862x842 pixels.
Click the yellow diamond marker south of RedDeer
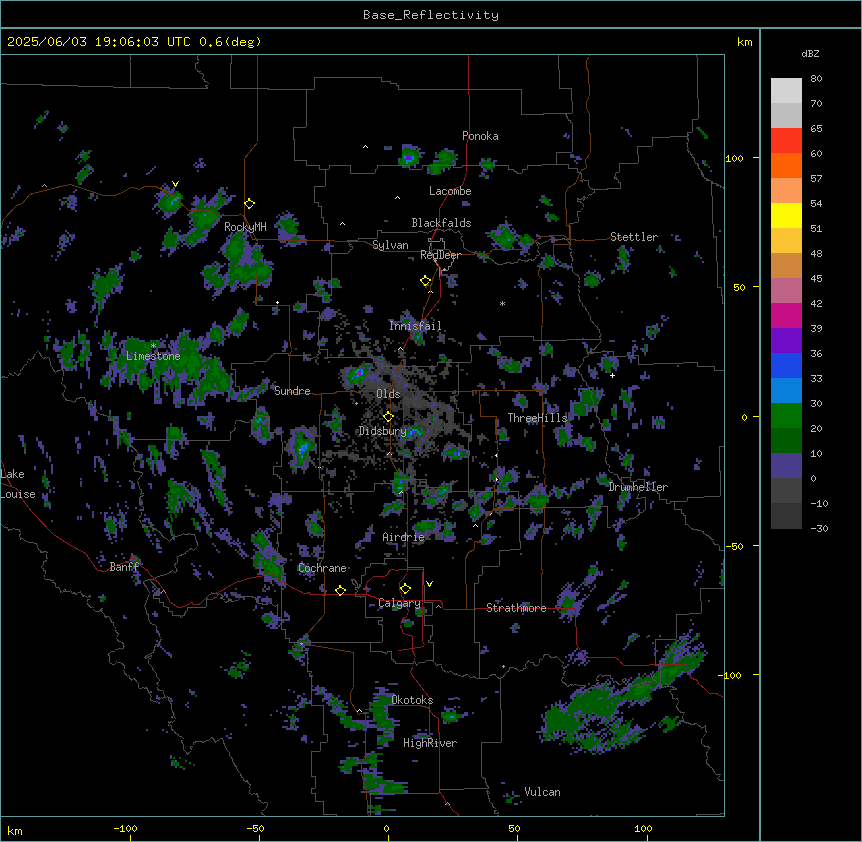click(x=426, y=281)
